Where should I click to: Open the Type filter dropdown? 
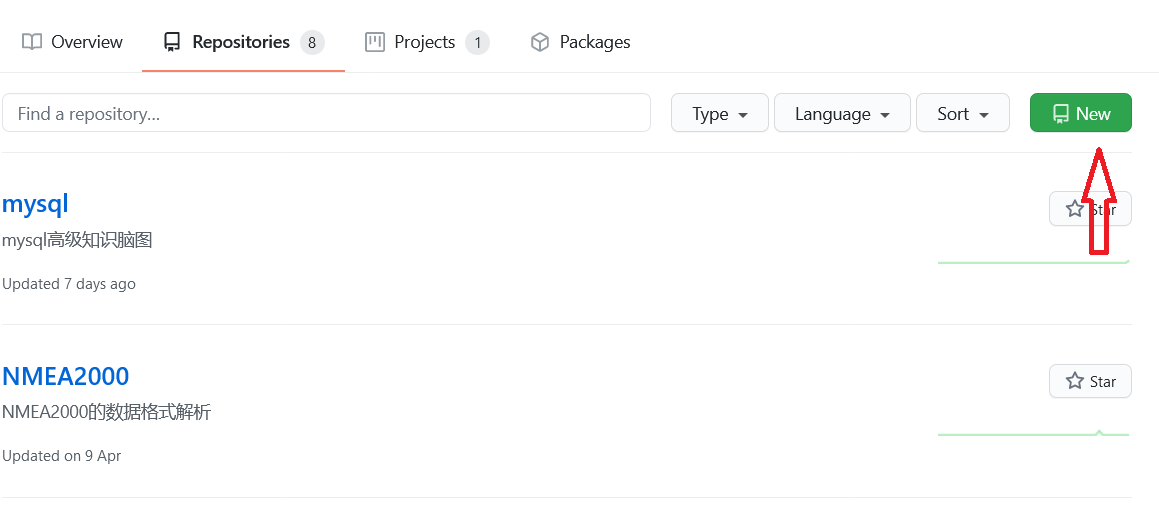pos(720,113)
